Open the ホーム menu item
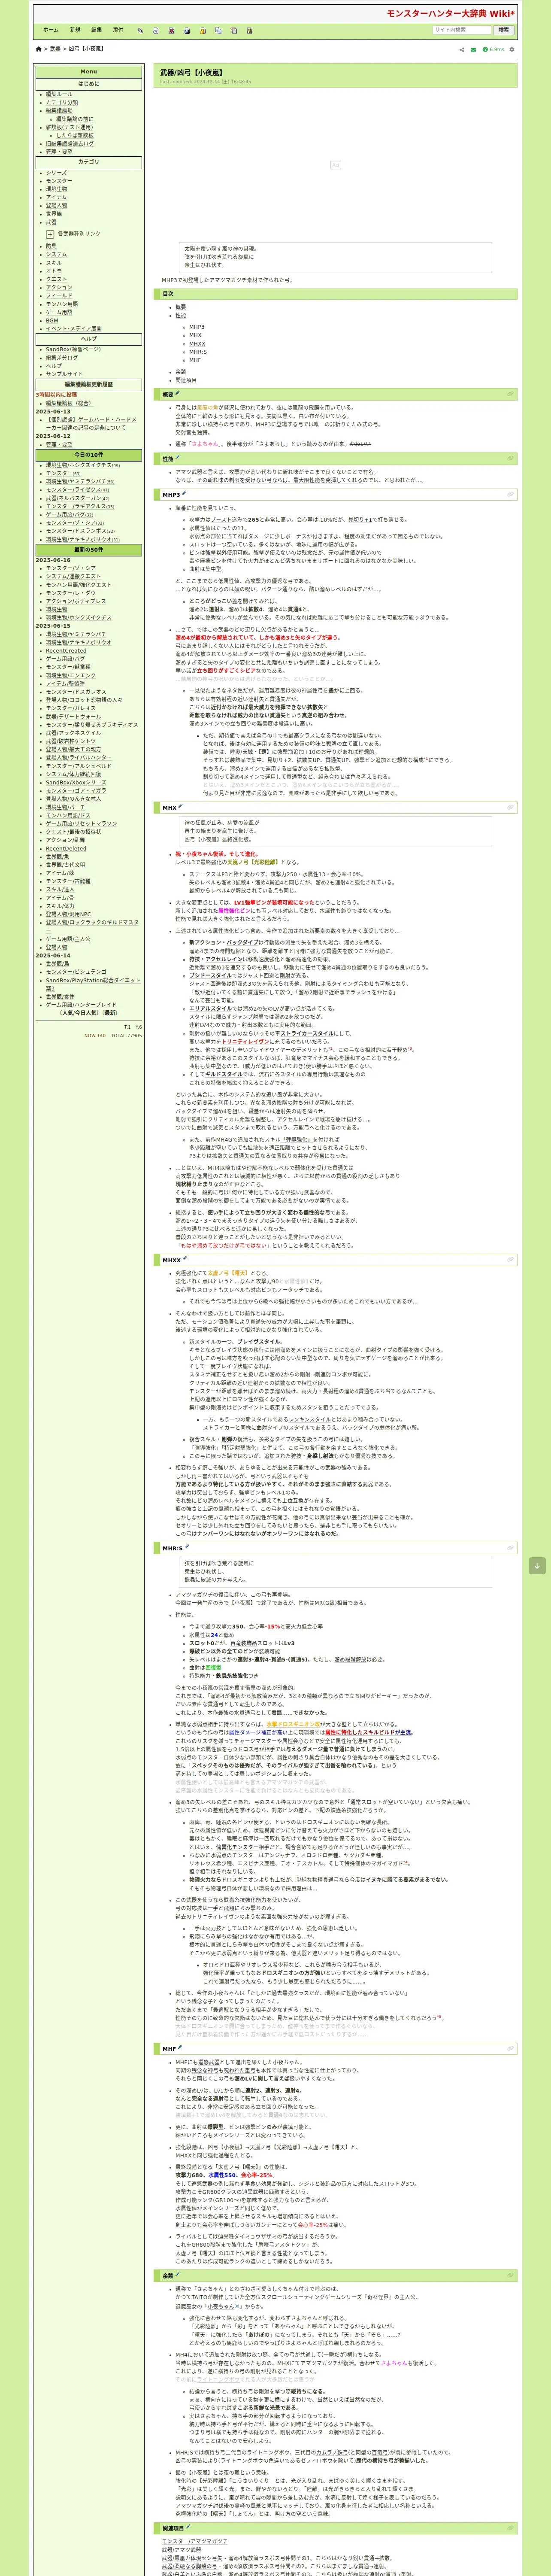The image size is (551, 2576). click(51, 30)
